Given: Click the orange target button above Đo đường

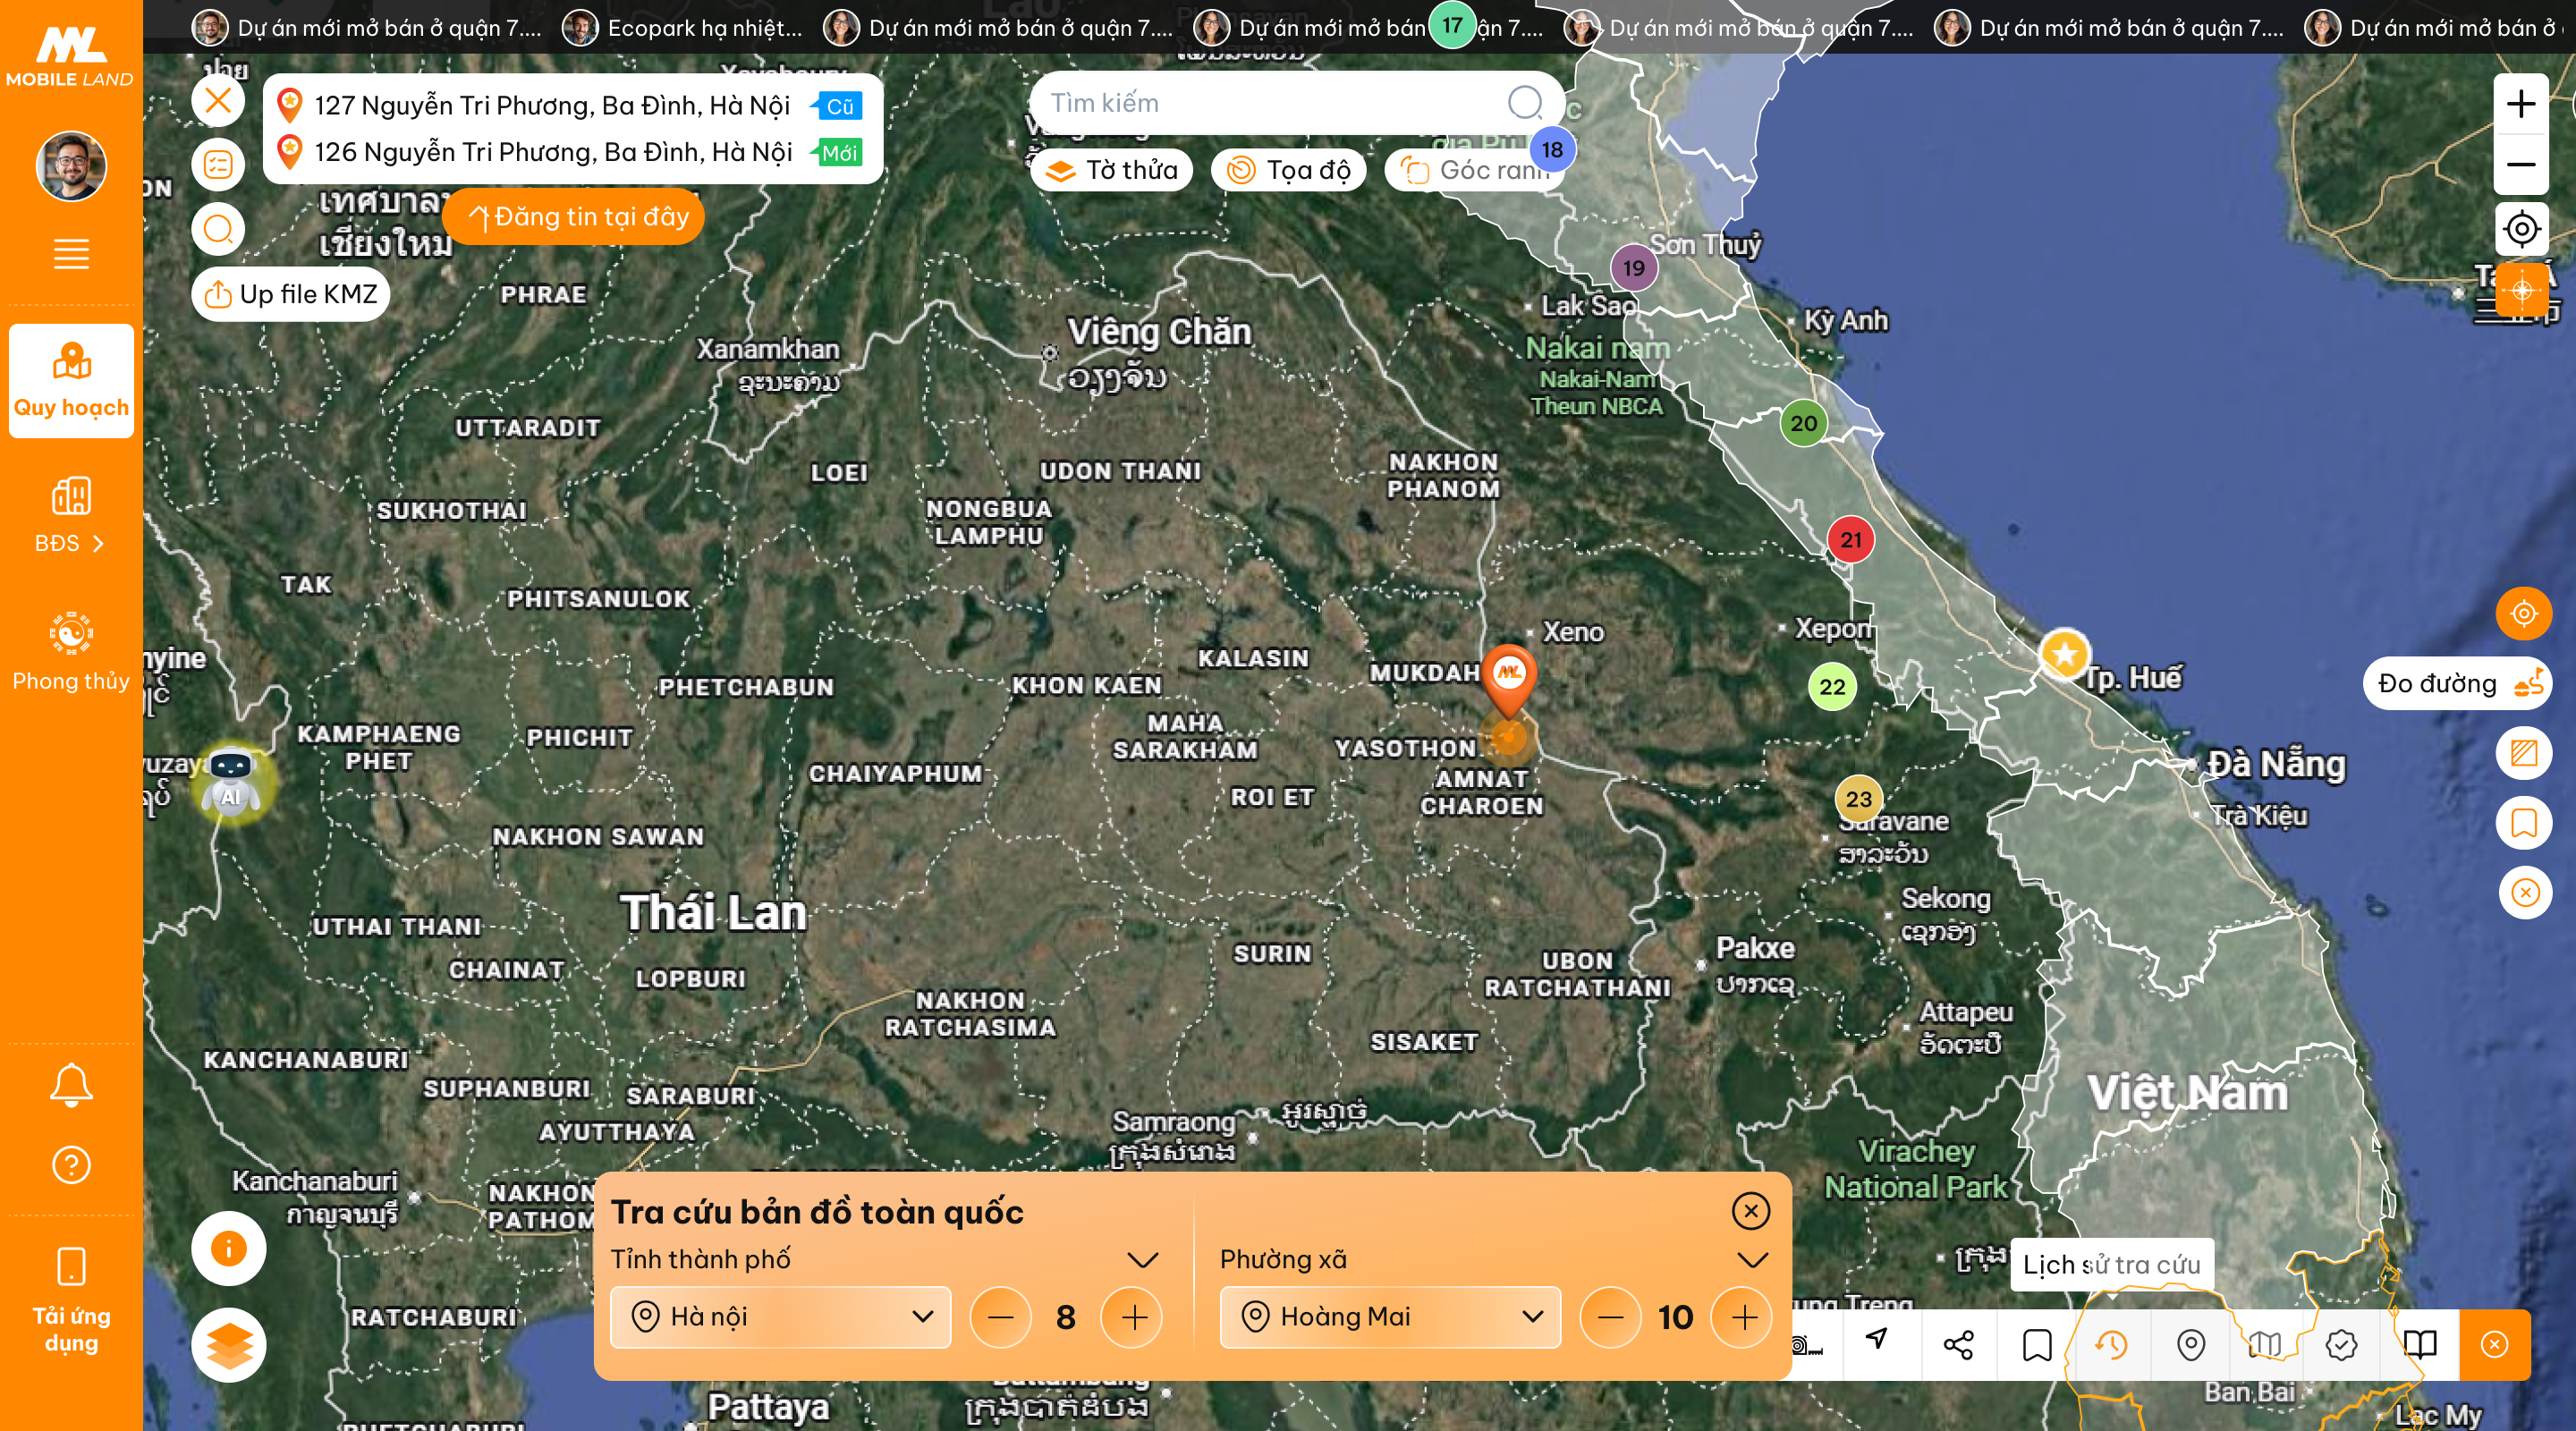Looking at the screenshot, I should coord(2524,613).
